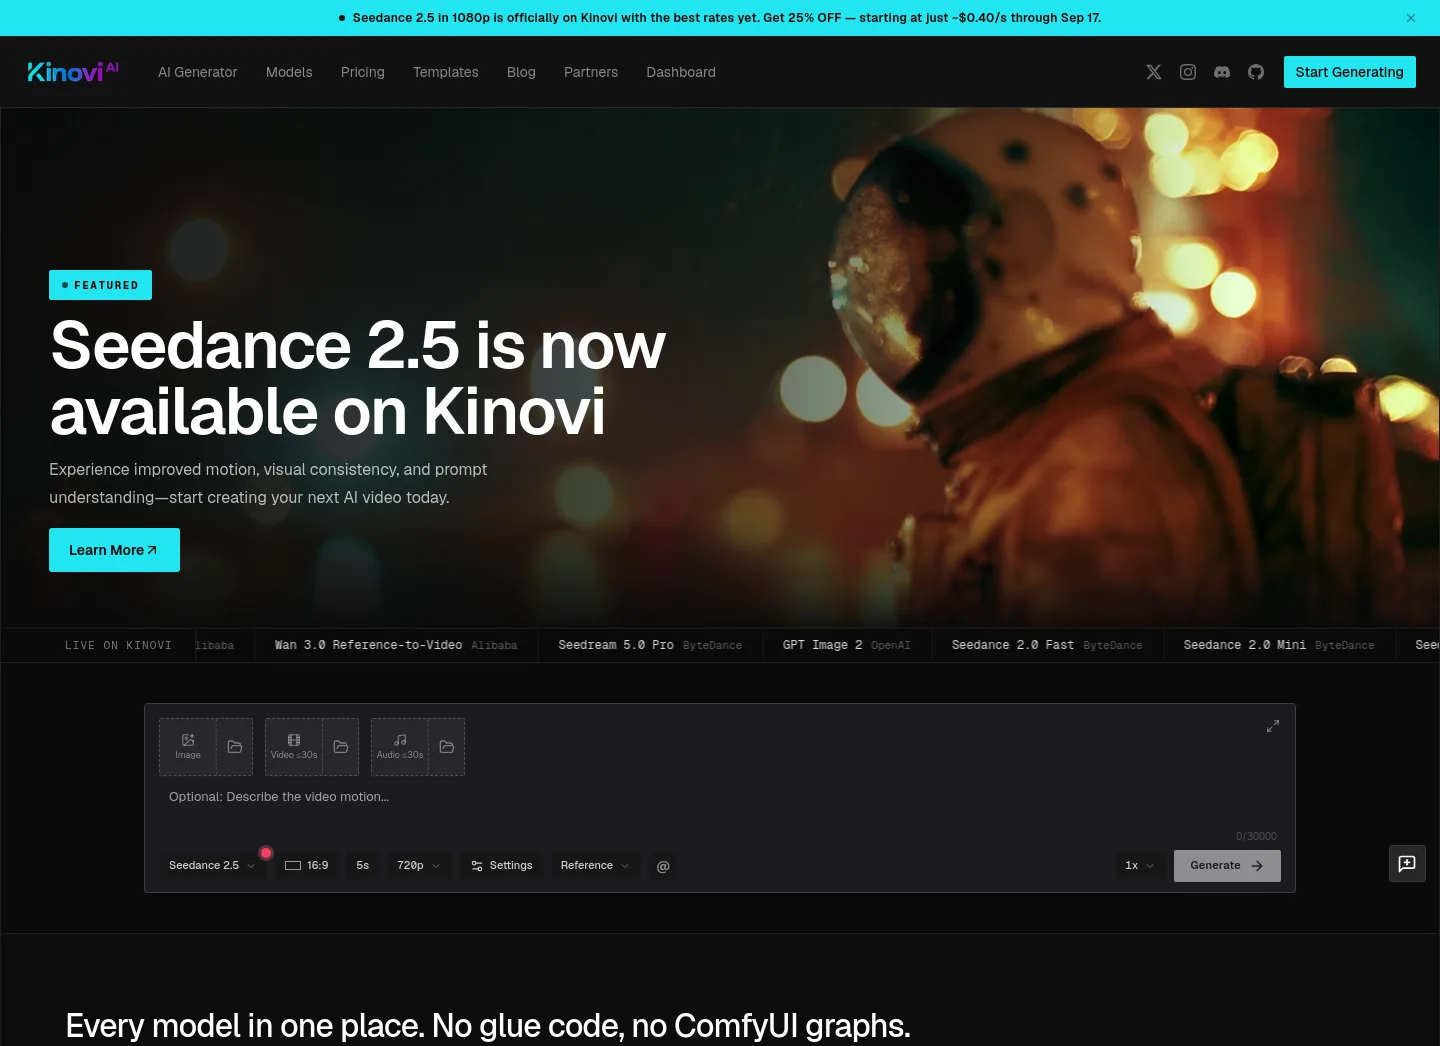Open the 1x quantity dropdown

coord(1140,866)
